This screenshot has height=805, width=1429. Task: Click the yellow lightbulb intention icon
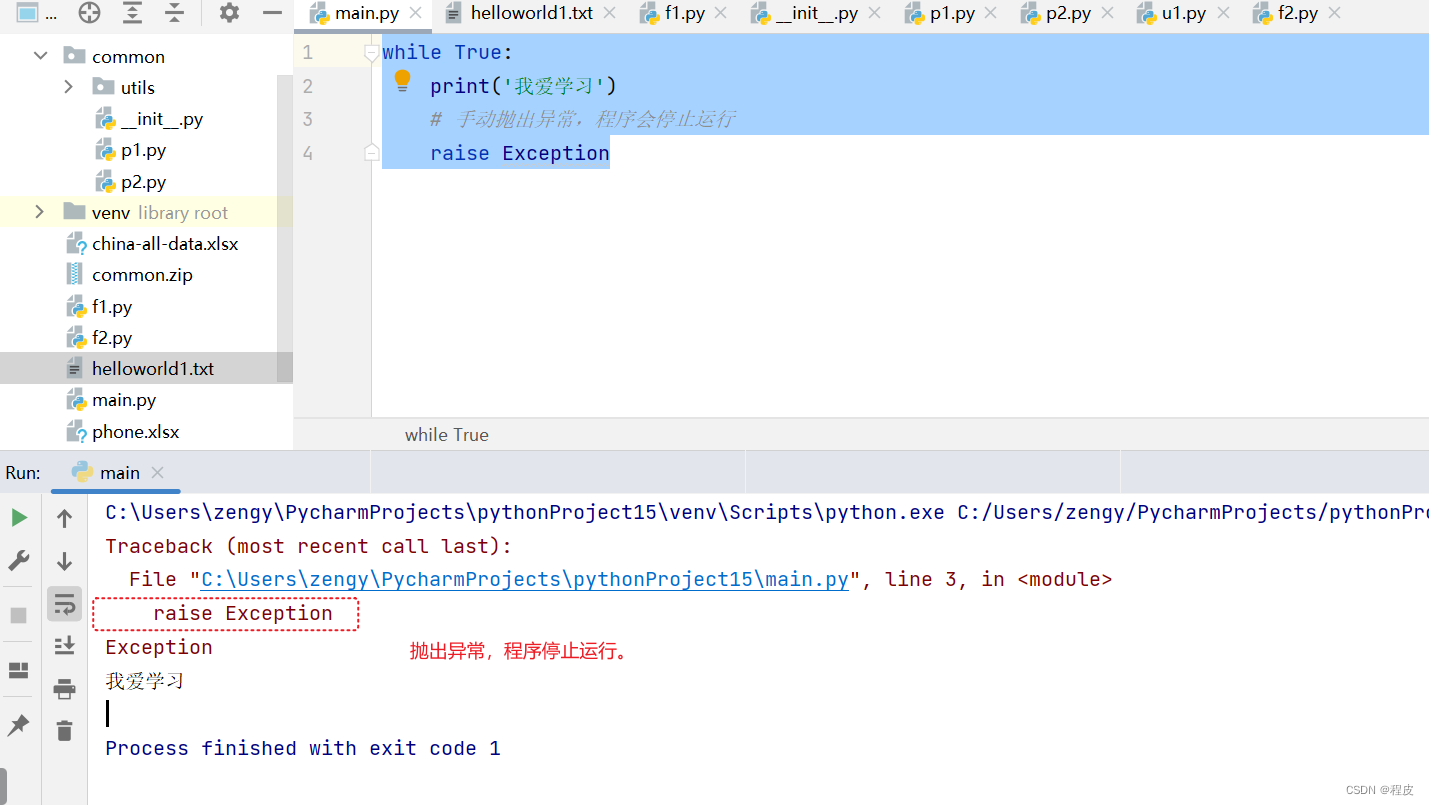[x=403, y=82]
